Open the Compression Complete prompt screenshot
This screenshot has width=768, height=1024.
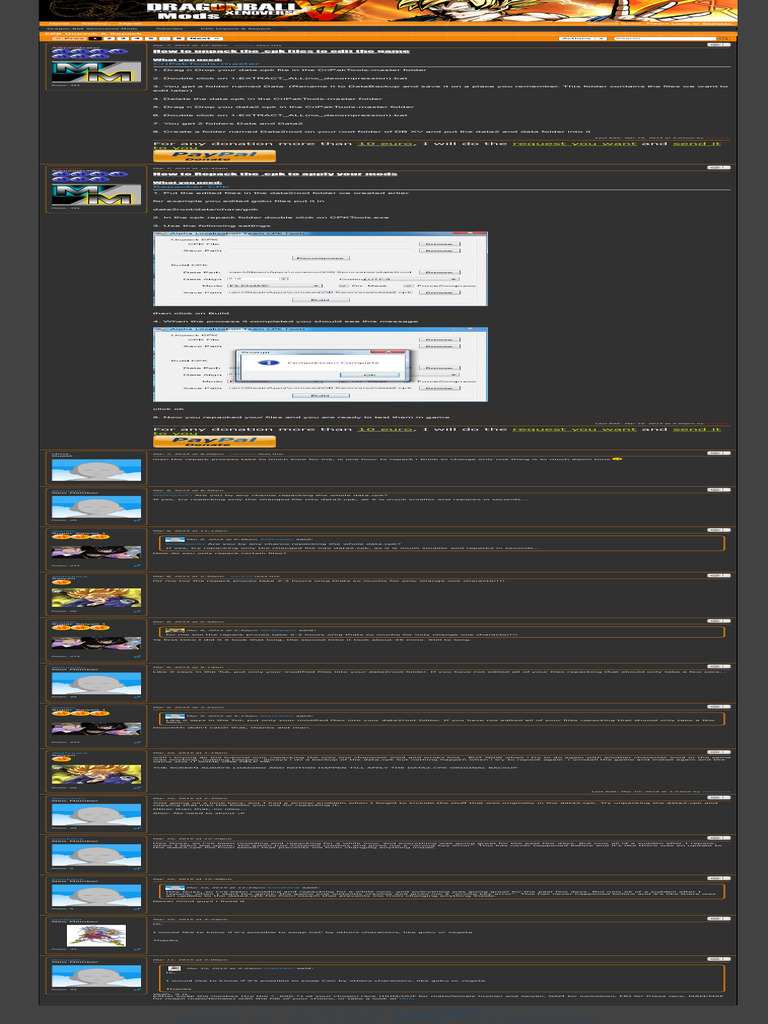(x=320, y=364)
